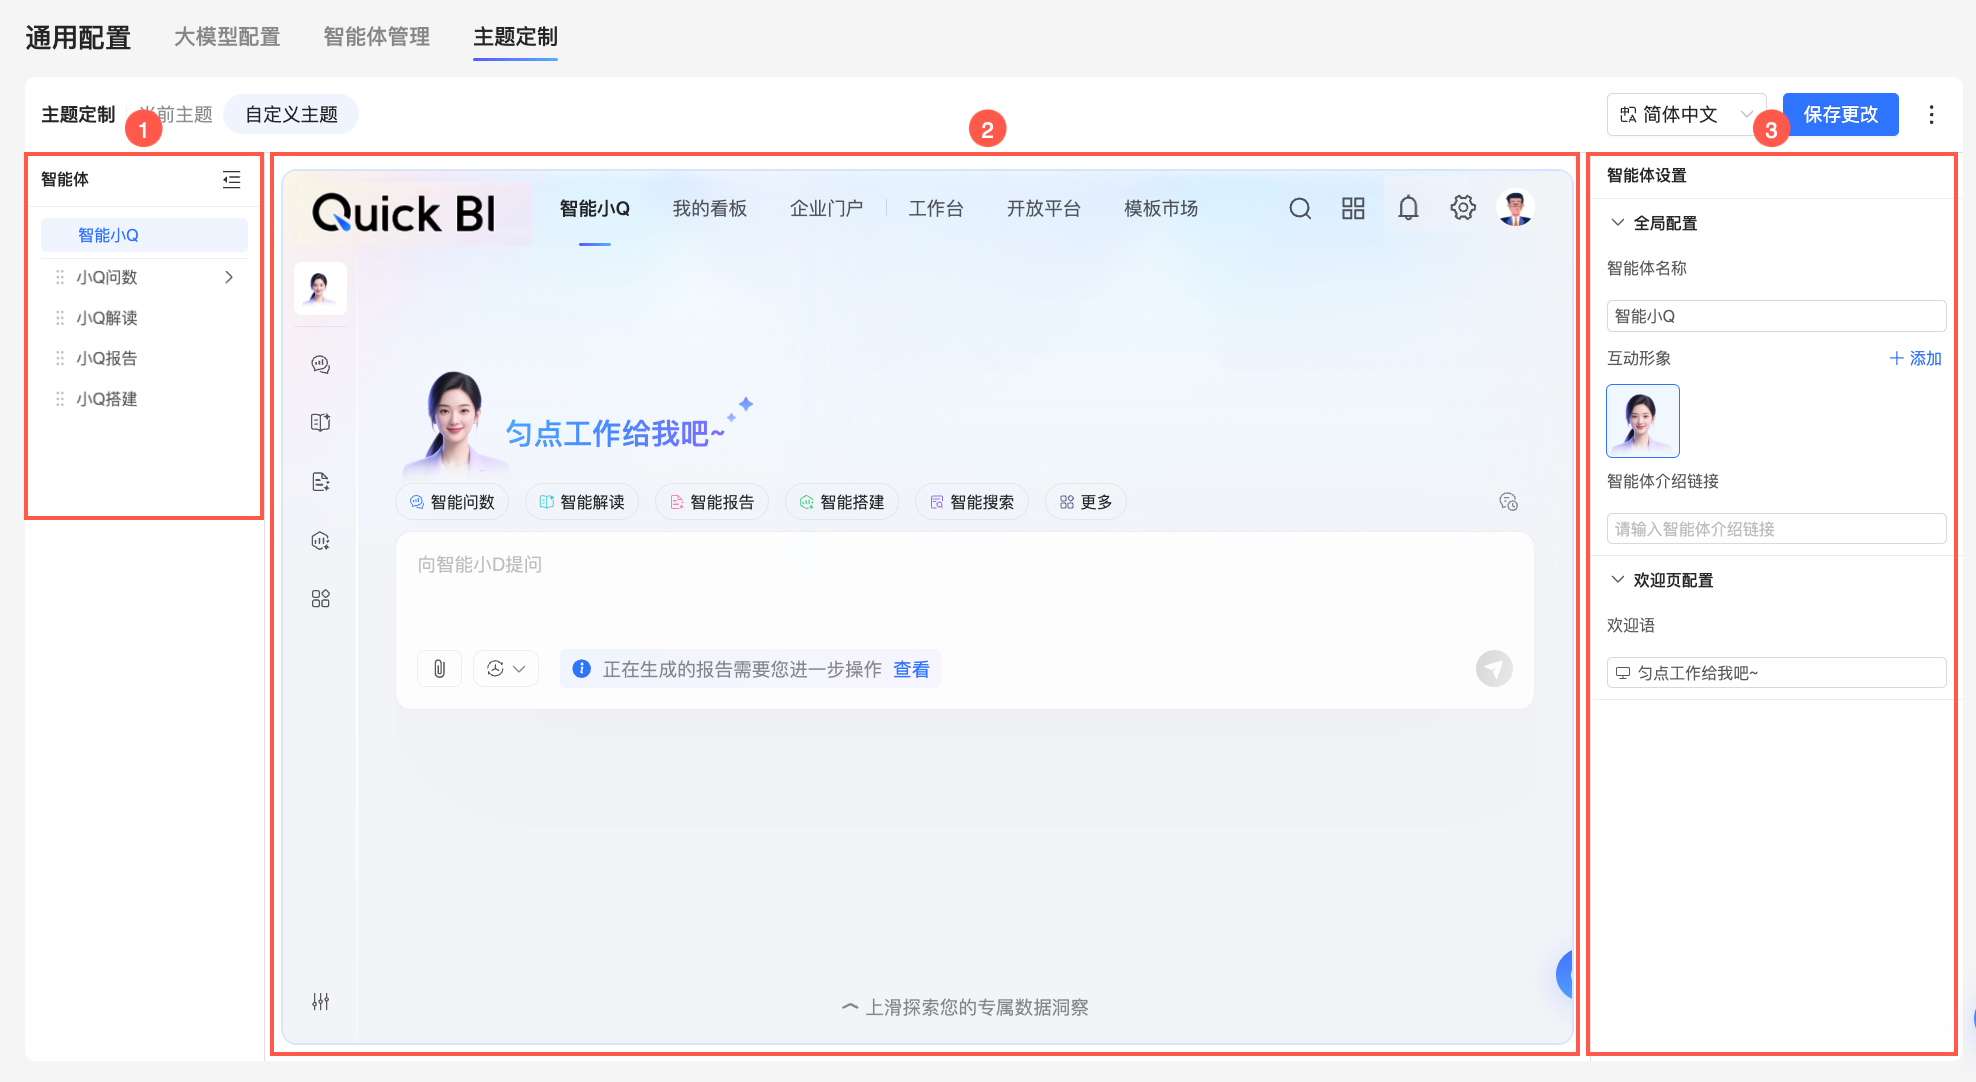Image resolution: width=1976 pixels, height=1082 pixels.
Task: Open notifications bell icon
Action: point(1408,208)
